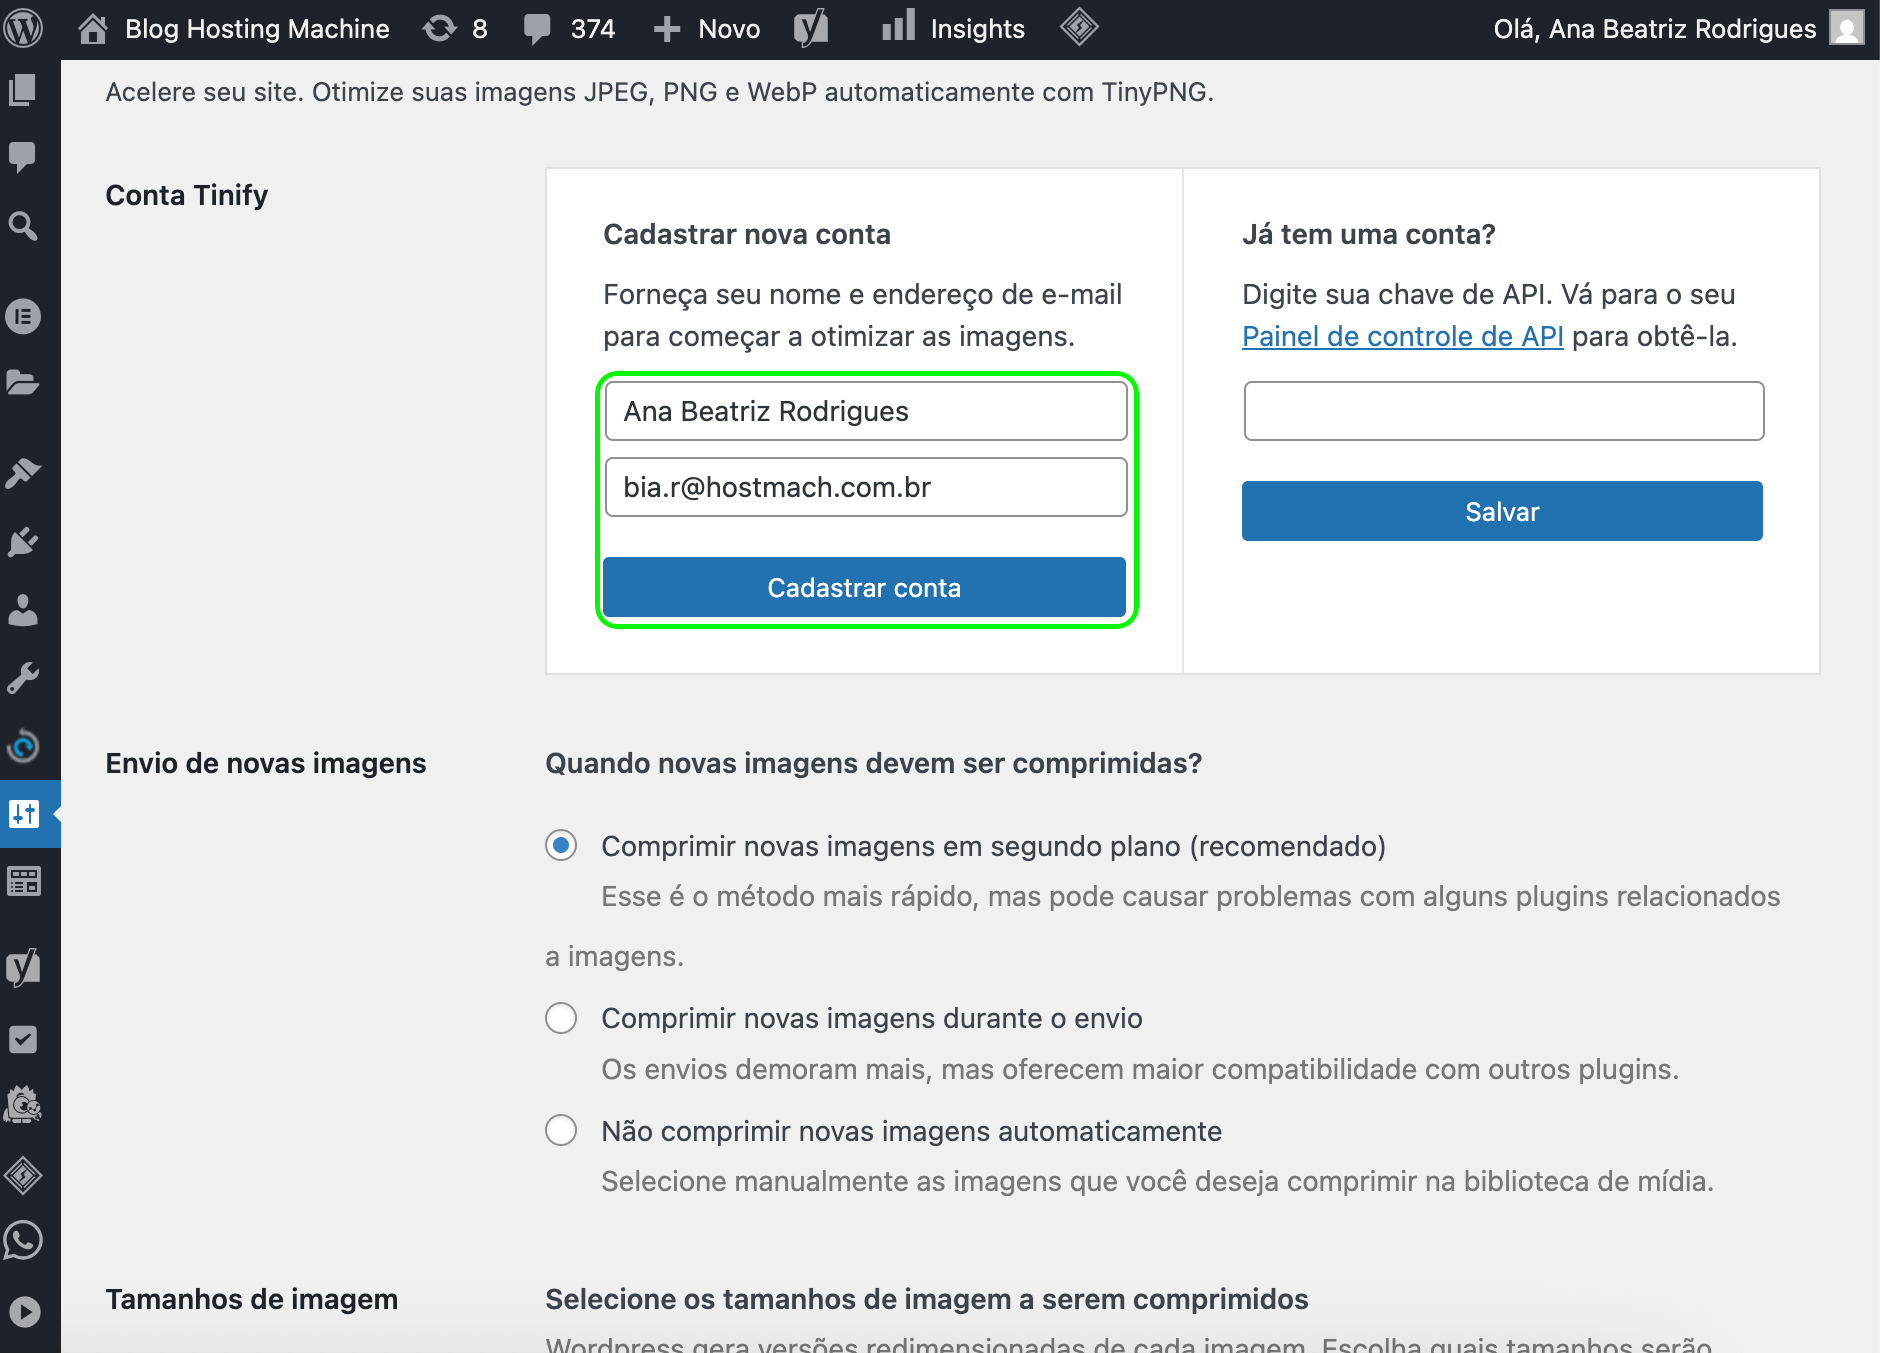Open the Plugins plug icon
The width and height of the screenshot is (1880, 1353).
22,542
